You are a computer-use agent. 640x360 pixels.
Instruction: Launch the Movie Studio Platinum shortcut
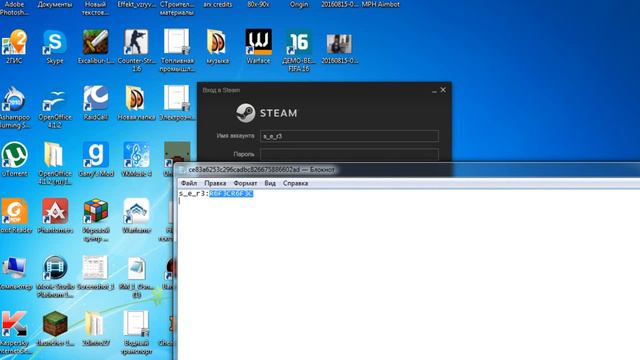click(x=55, y=268)
